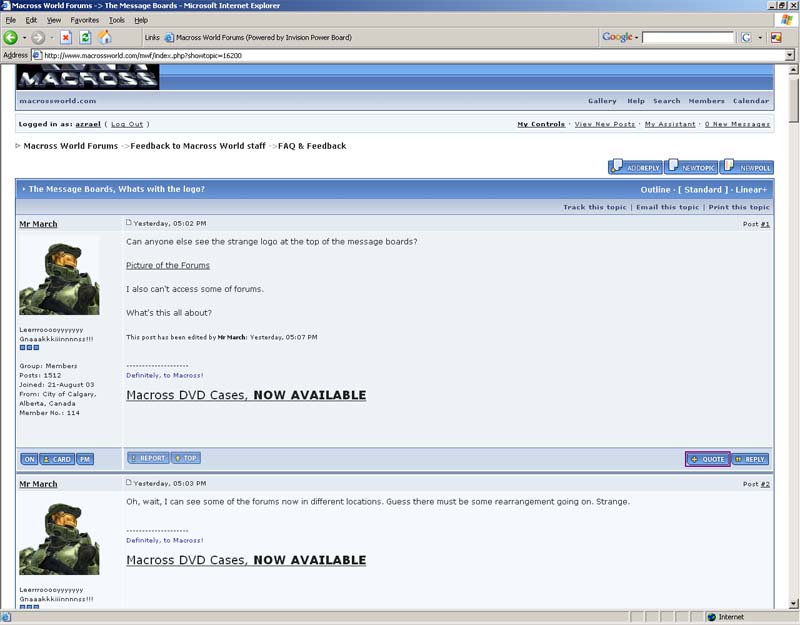Refresh the page with green arrows icon
Screen dimensions: 800x625
(x=85, y=37)
